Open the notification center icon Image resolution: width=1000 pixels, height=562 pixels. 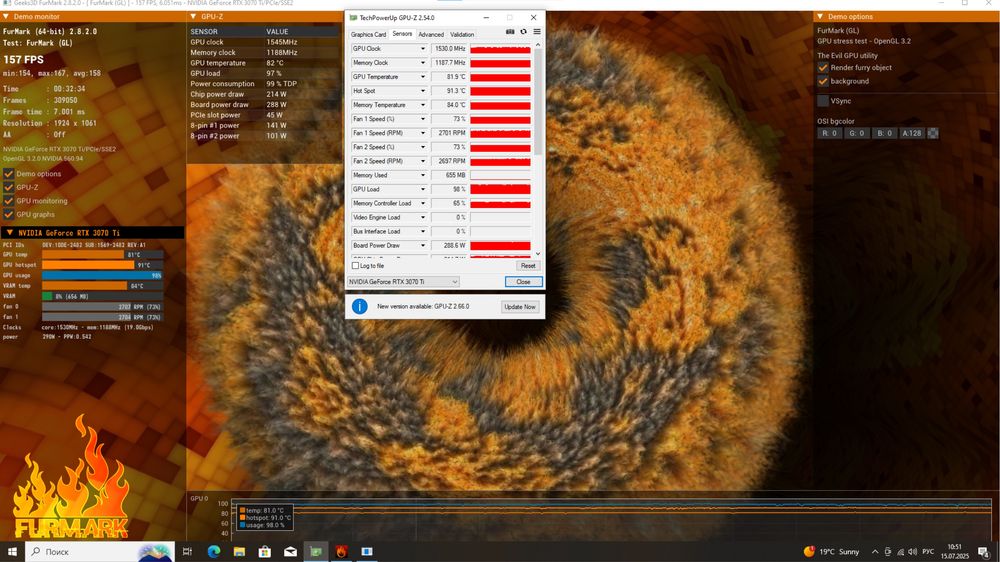[983, 552]
